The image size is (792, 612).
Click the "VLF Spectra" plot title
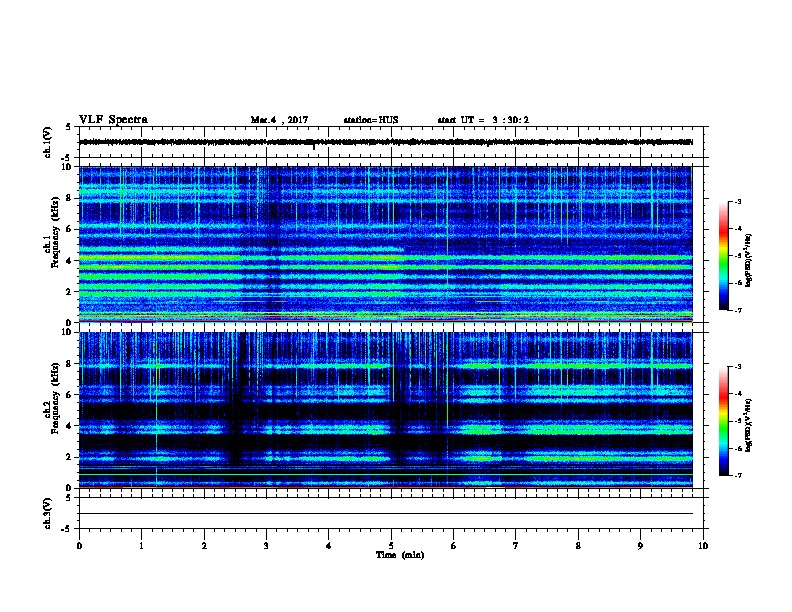[x=113, y=120]
